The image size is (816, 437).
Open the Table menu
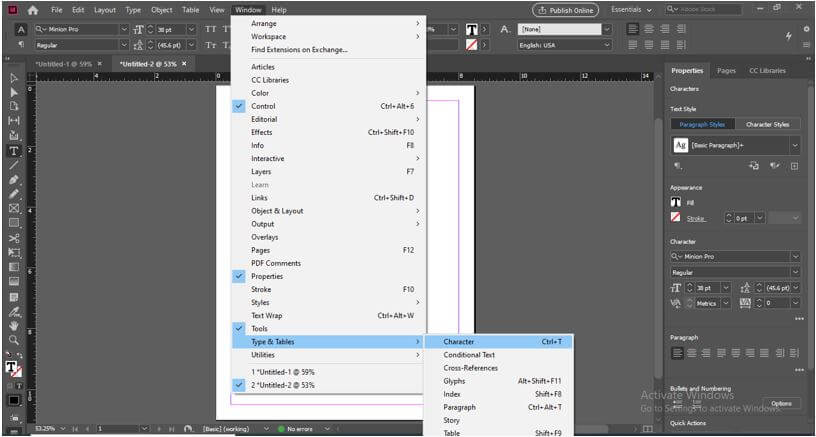pyautogui.click(x=190, y=10)
